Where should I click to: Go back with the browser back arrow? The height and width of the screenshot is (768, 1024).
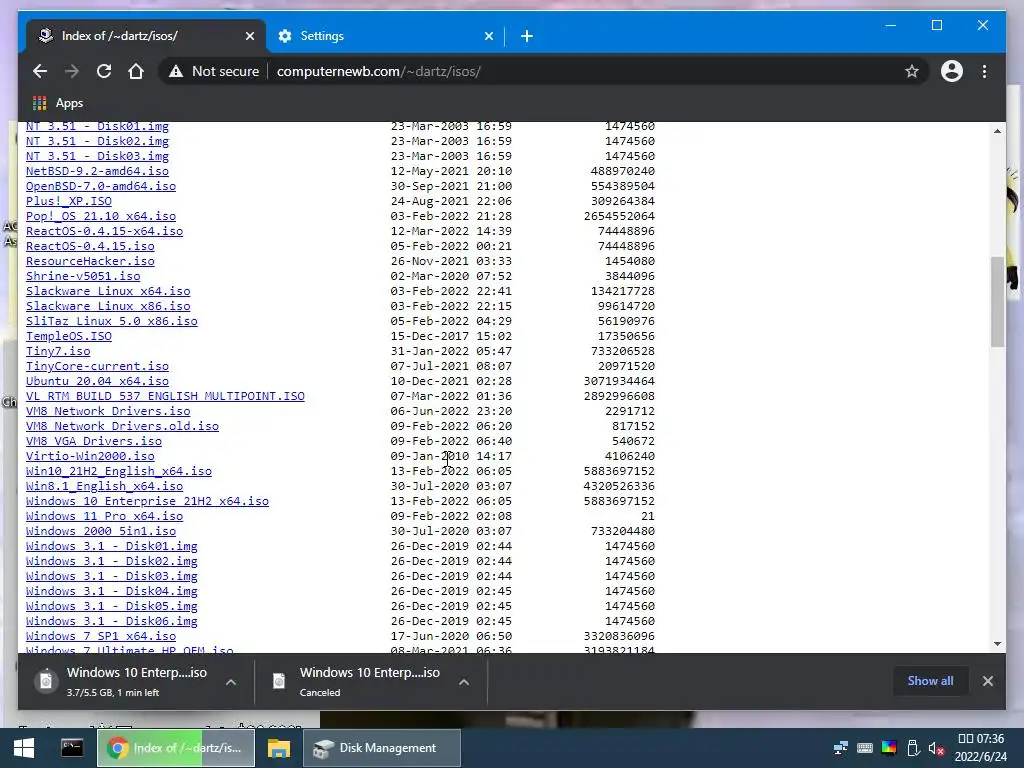point(40,71)
